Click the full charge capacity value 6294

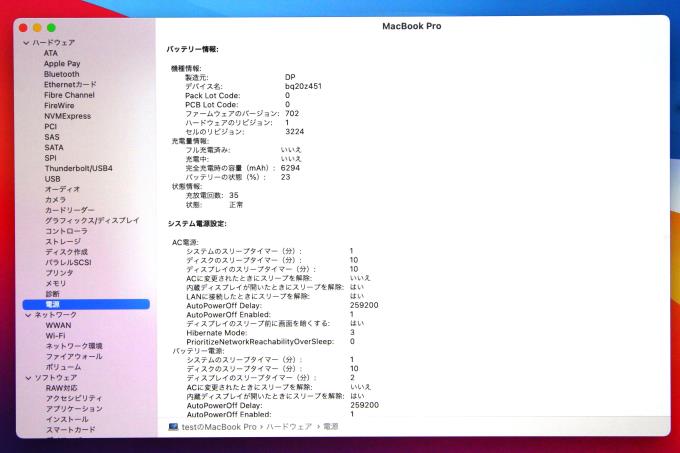(x=290, y=168)
